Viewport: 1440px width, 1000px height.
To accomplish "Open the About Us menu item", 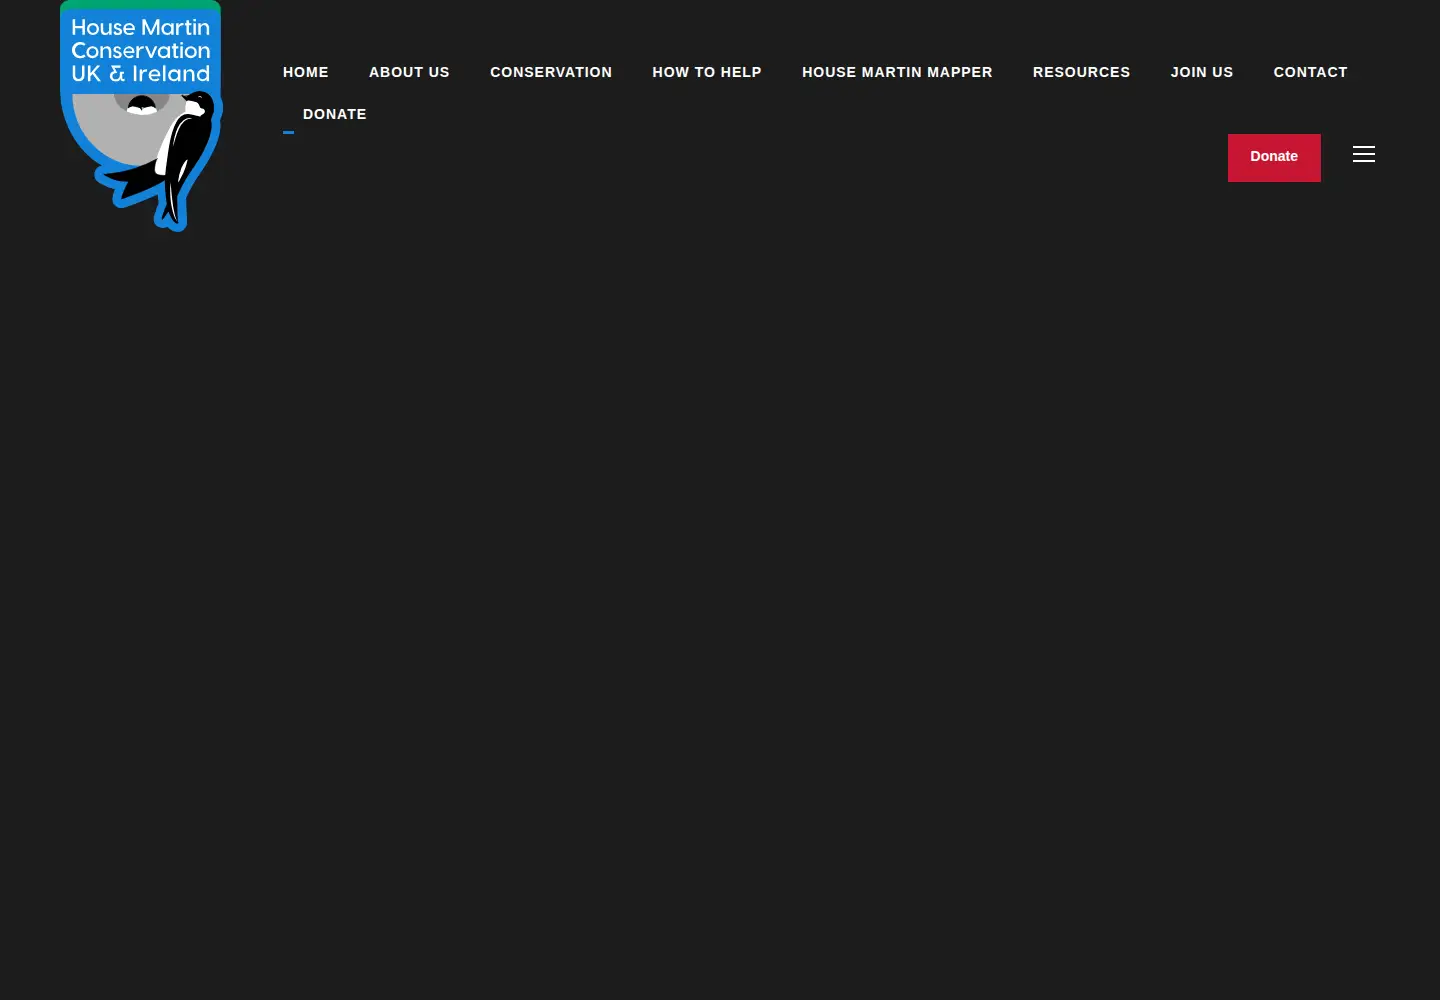I will [409, 72].
